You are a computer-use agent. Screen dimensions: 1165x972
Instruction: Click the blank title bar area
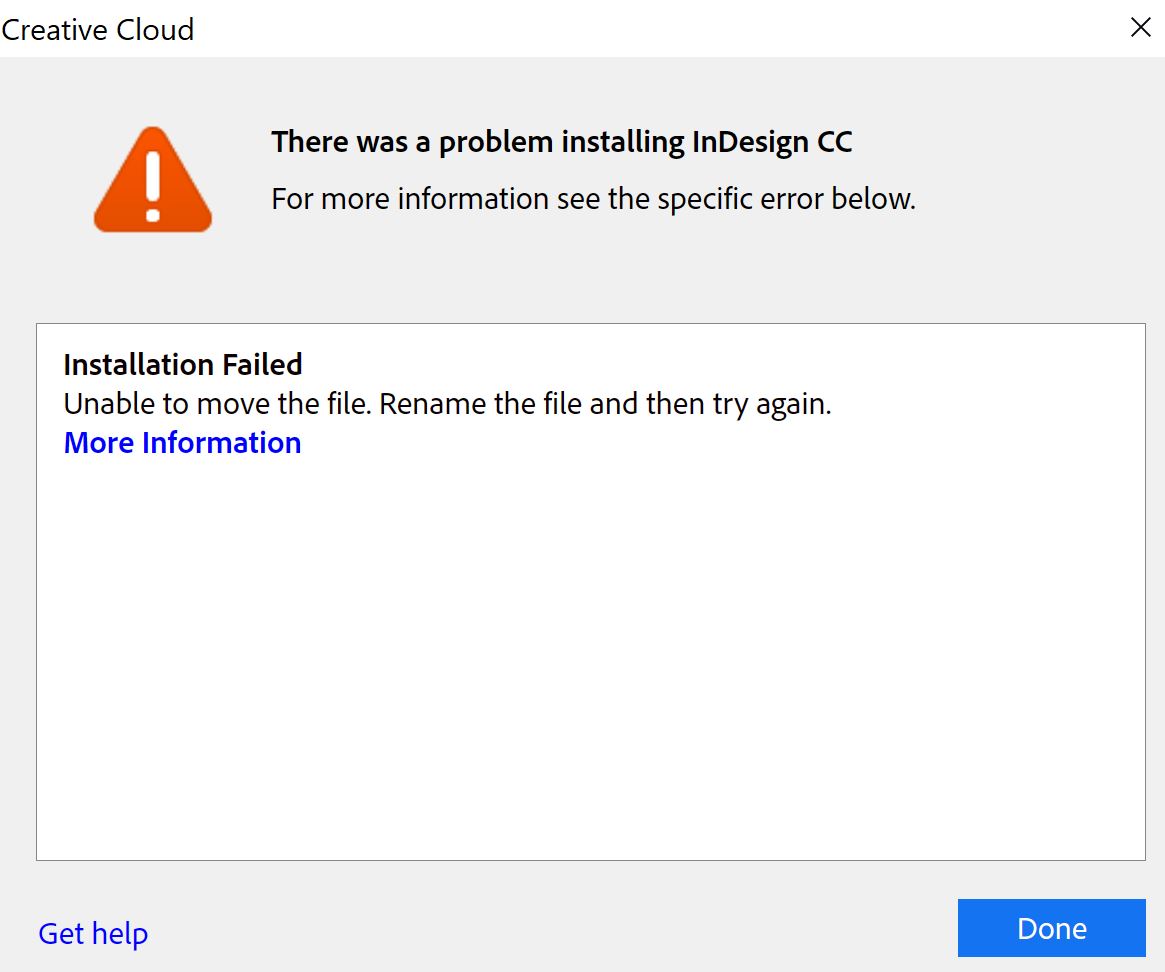(x=650, y=28)
